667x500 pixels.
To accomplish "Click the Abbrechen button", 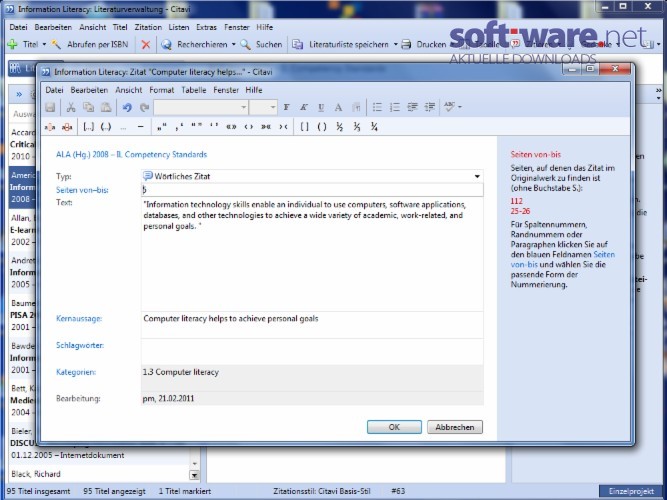I will tap(455, 427).
